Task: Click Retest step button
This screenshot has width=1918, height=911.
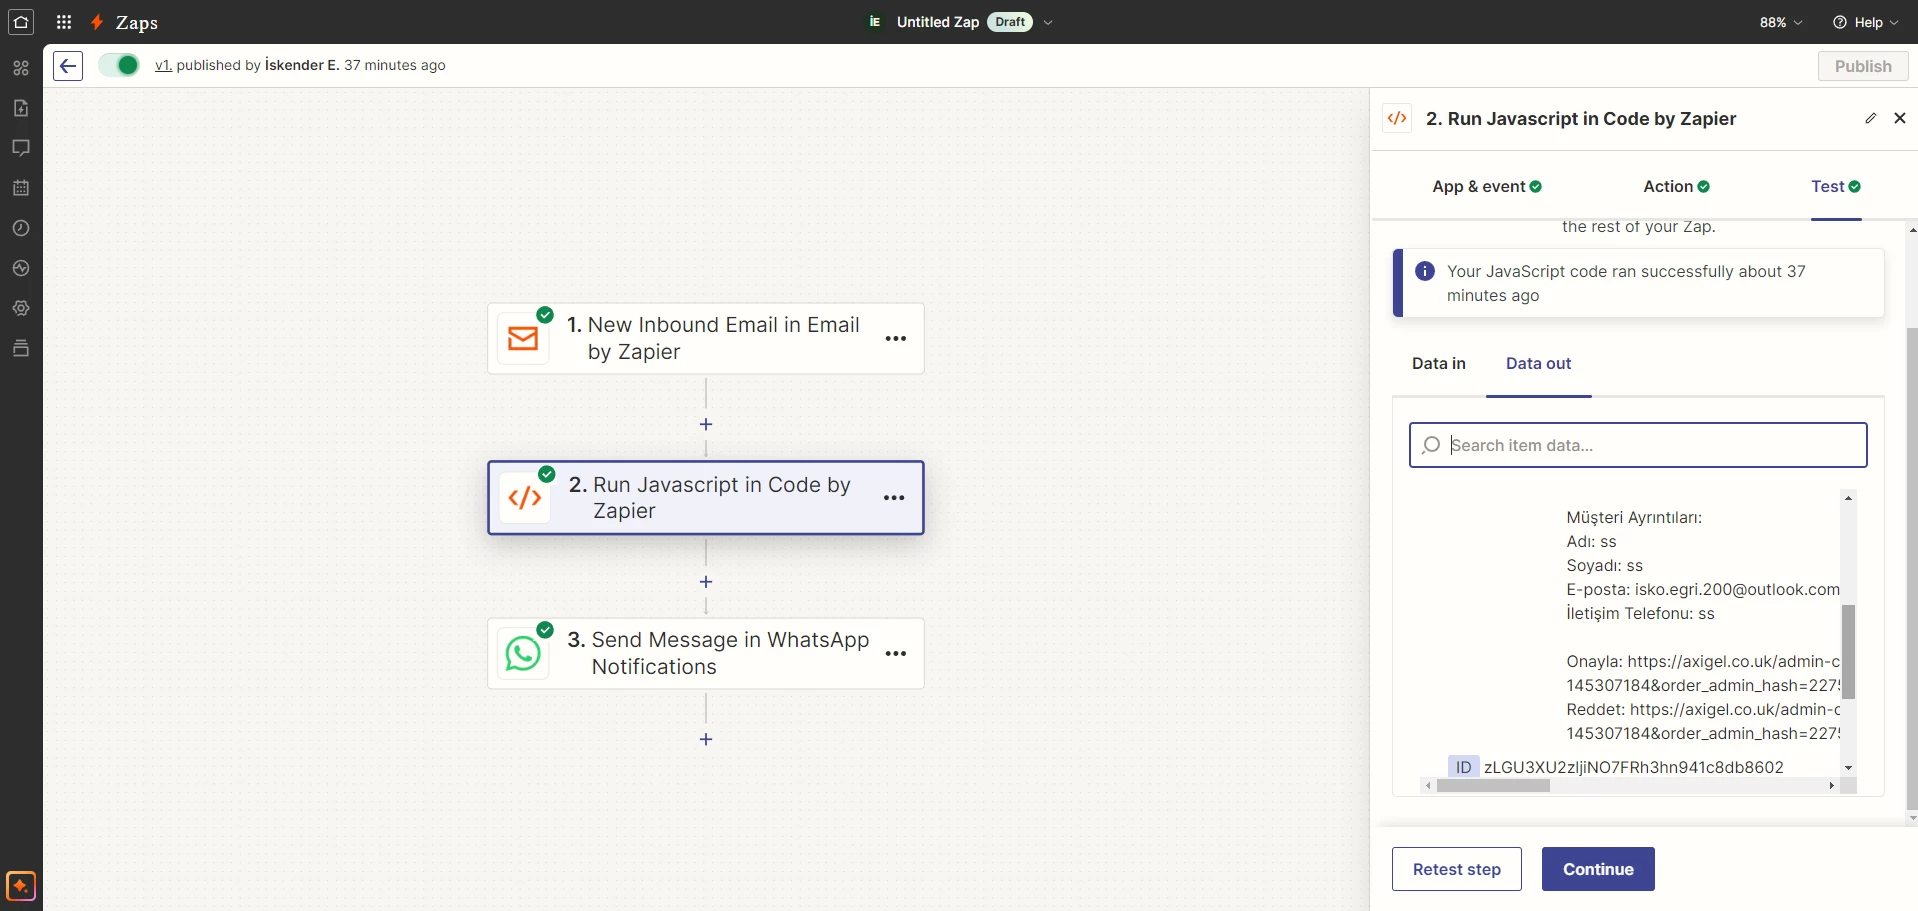Action: click(x=1457, y=869)
